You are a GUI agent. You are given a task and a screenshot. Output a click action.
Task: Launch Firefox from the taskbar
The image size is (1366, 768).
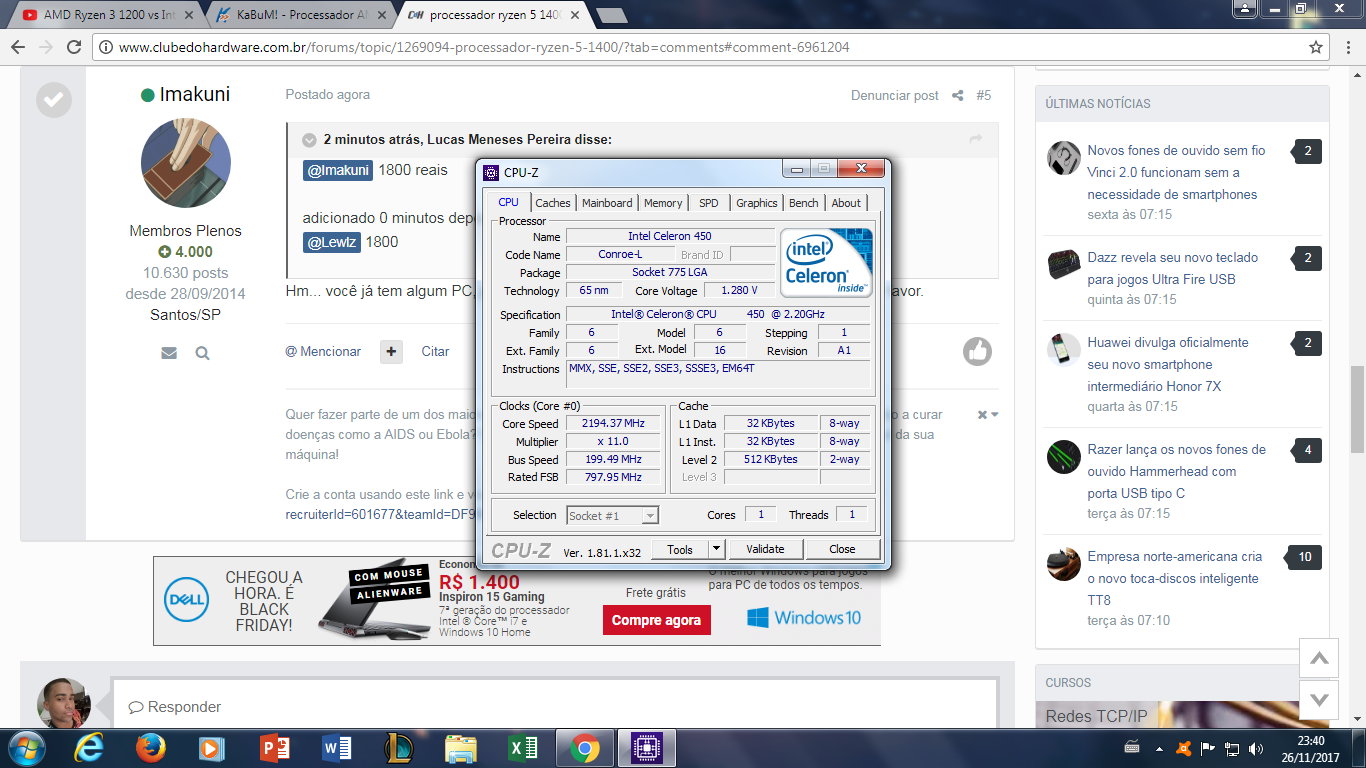click(151, 748)
